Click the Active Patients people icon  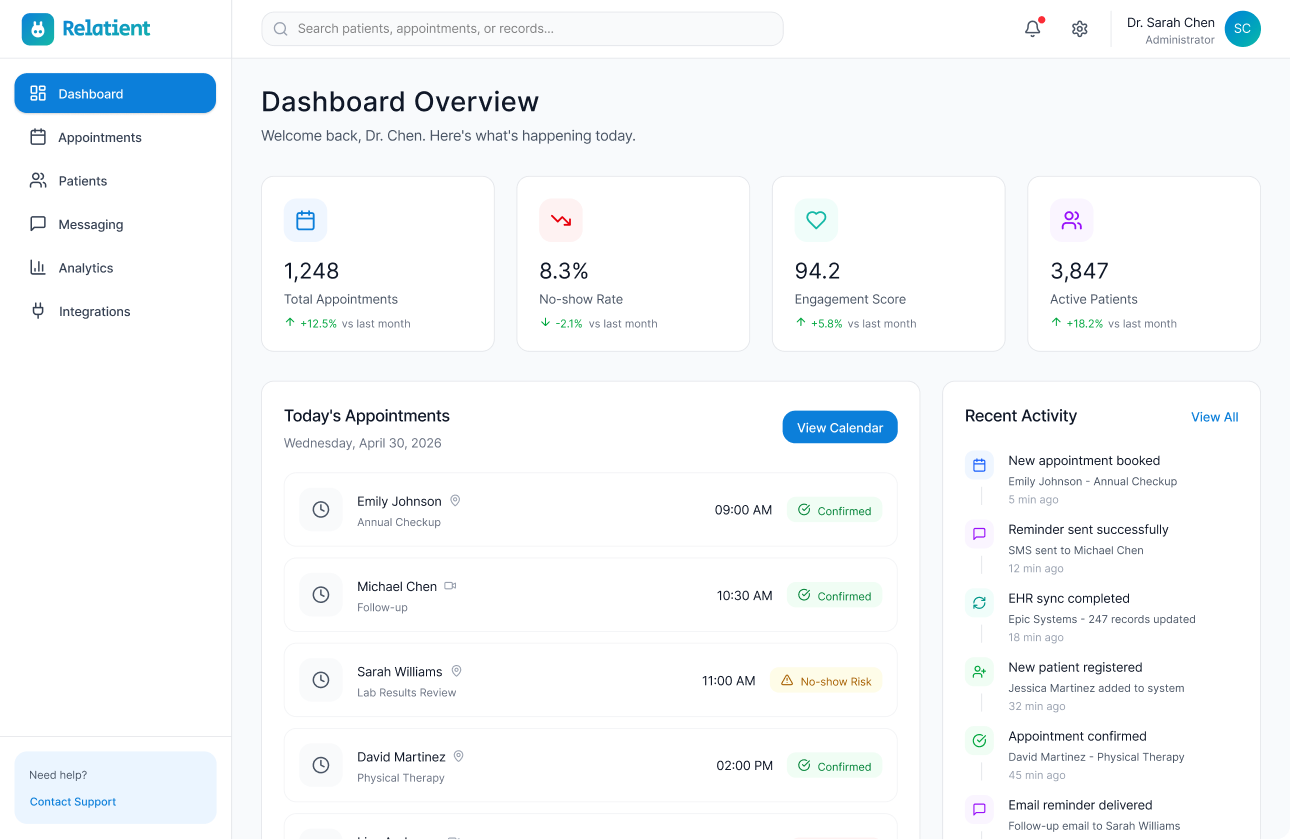click(1072, 220)
